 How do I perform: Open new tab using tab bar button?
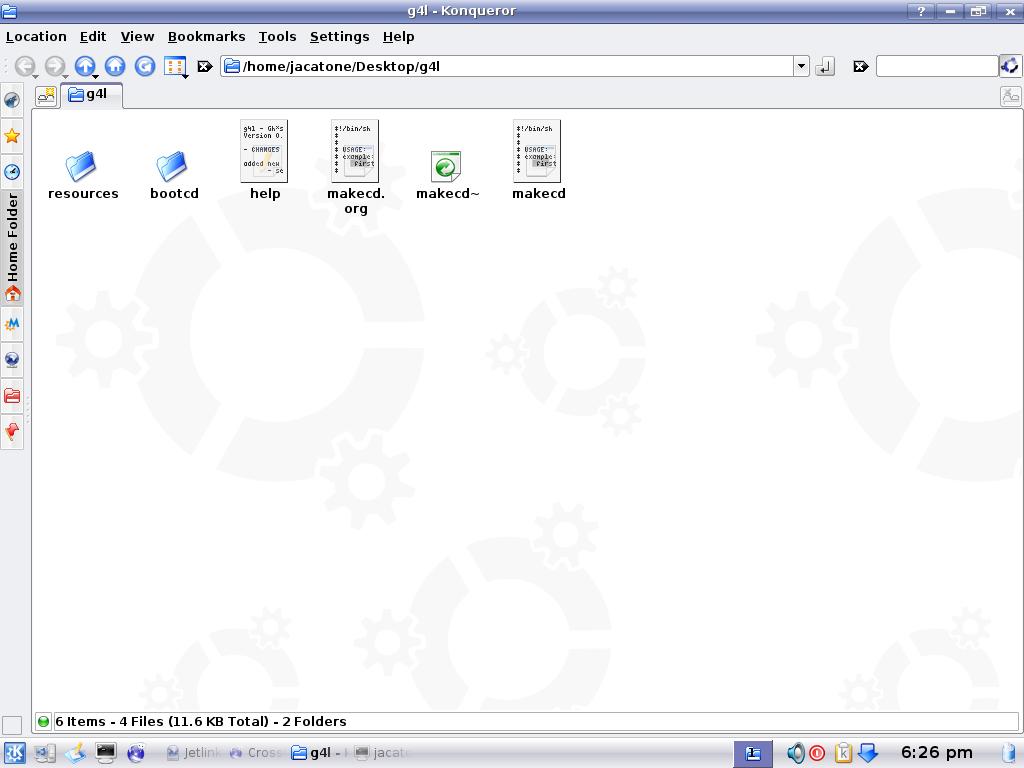(46, 95)
